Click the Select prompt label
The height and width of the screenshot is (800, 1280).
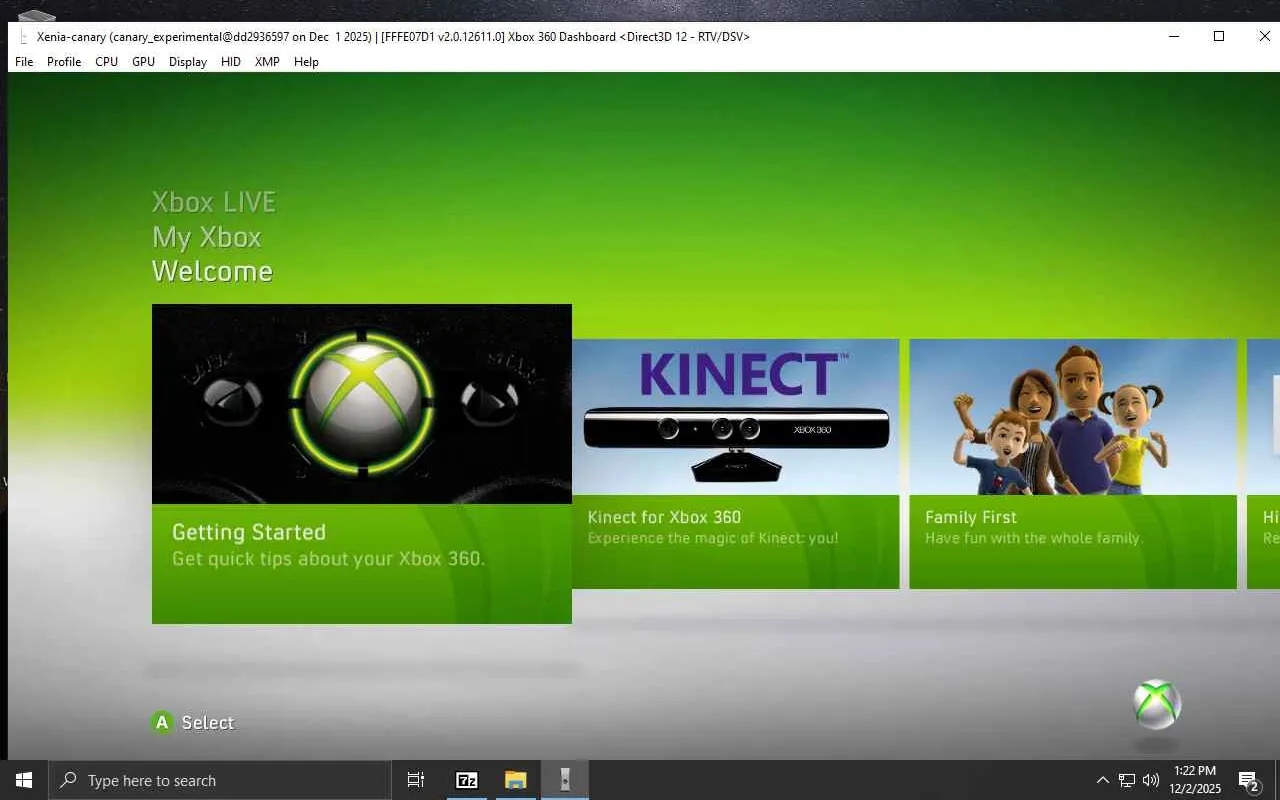(x=208, y=722)
